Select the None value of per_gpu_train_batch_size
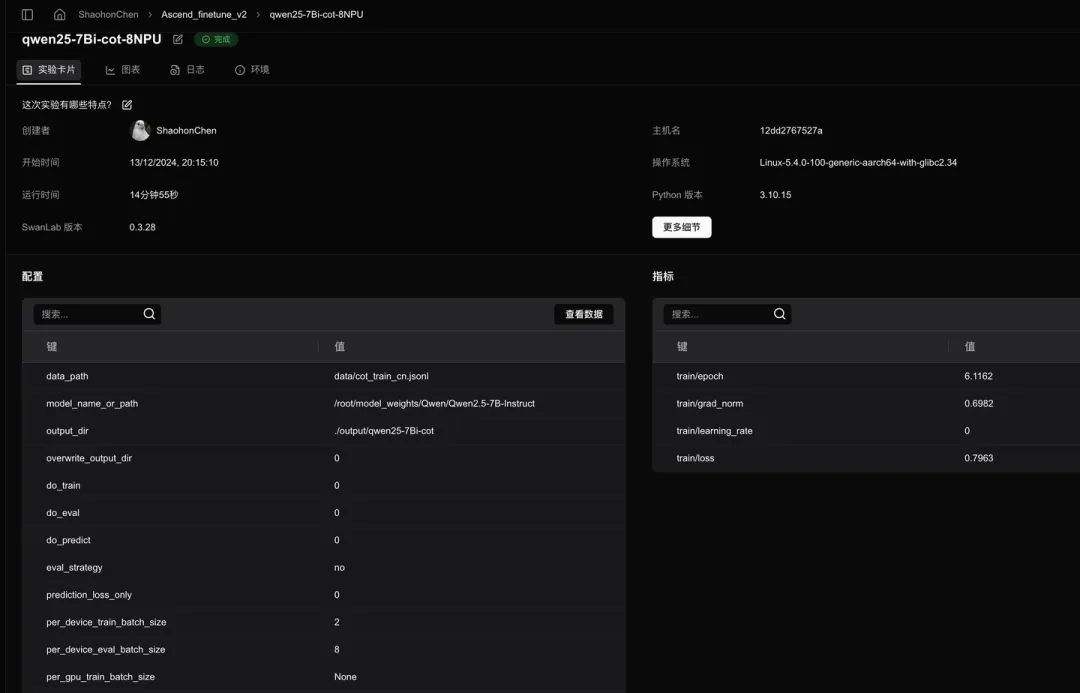The width and height of the screenshot is (1080, 693). pyautogui.click(x=345, y=677)
